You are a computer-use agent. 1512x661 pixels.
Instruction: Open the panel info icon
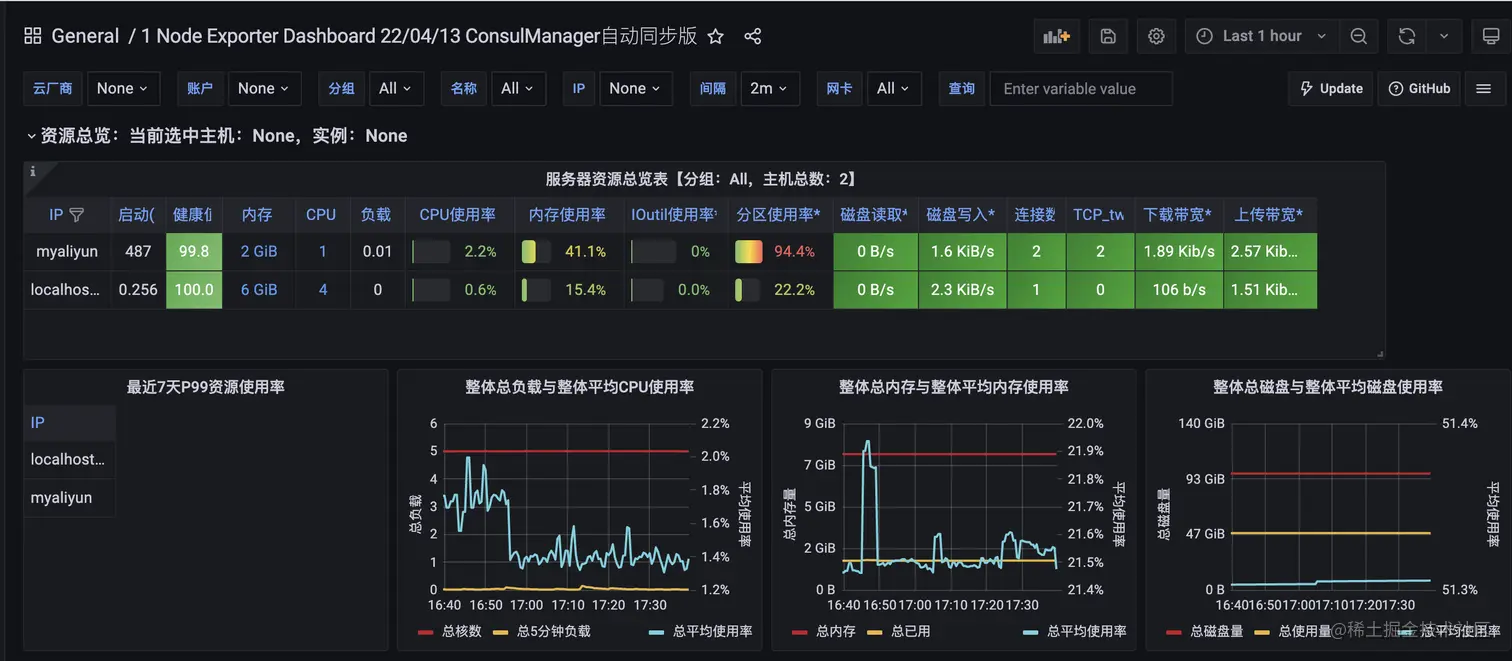(34, 170)
